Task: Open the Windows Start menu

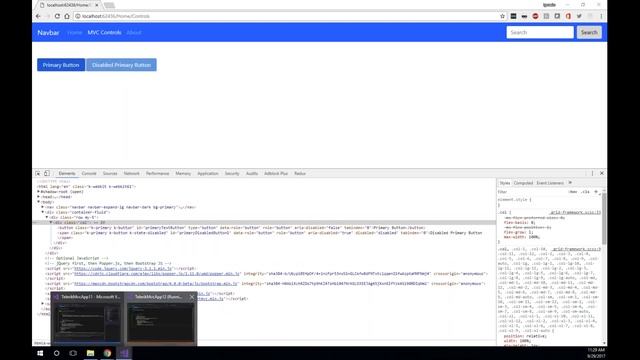Action: pos(40,353)
